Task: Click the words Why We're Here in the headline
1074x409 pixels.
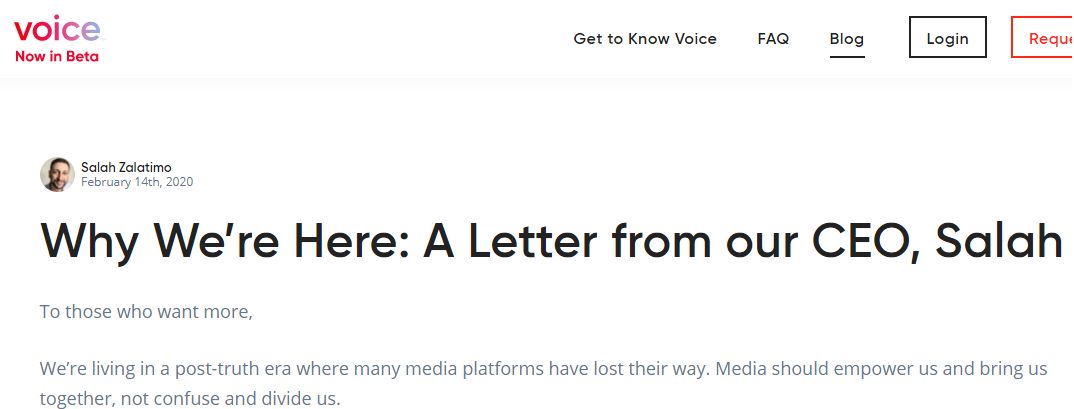Action: tap(225, 241)
